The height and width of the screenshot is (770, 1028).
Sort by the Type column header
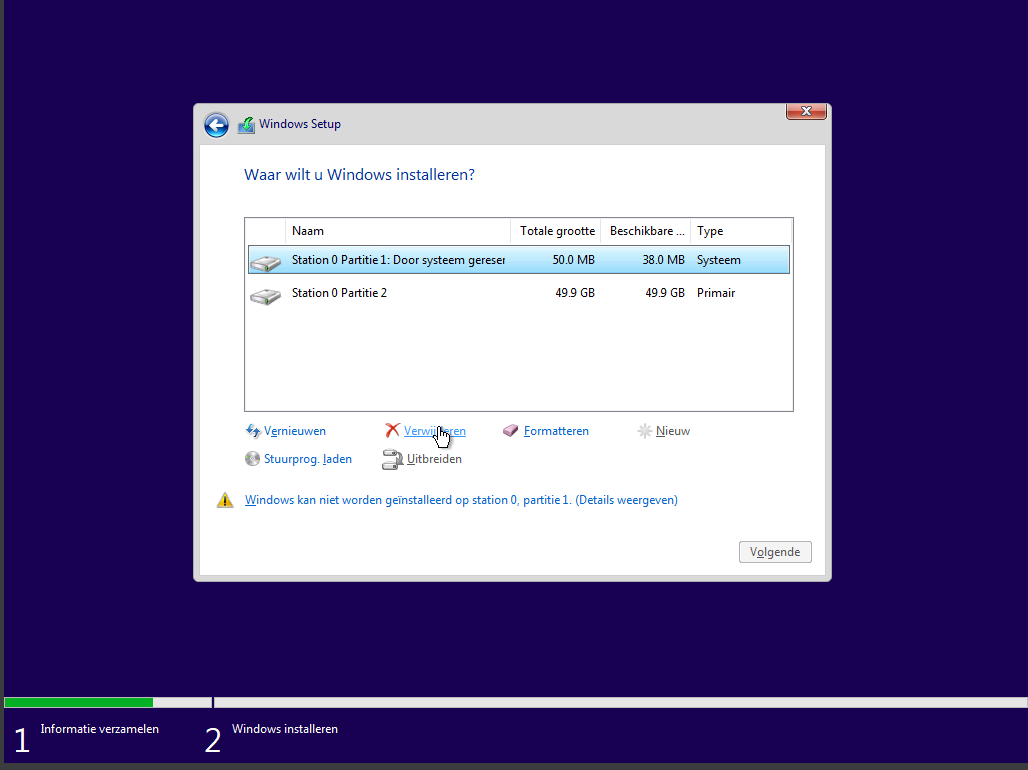(x=741, y=231)
